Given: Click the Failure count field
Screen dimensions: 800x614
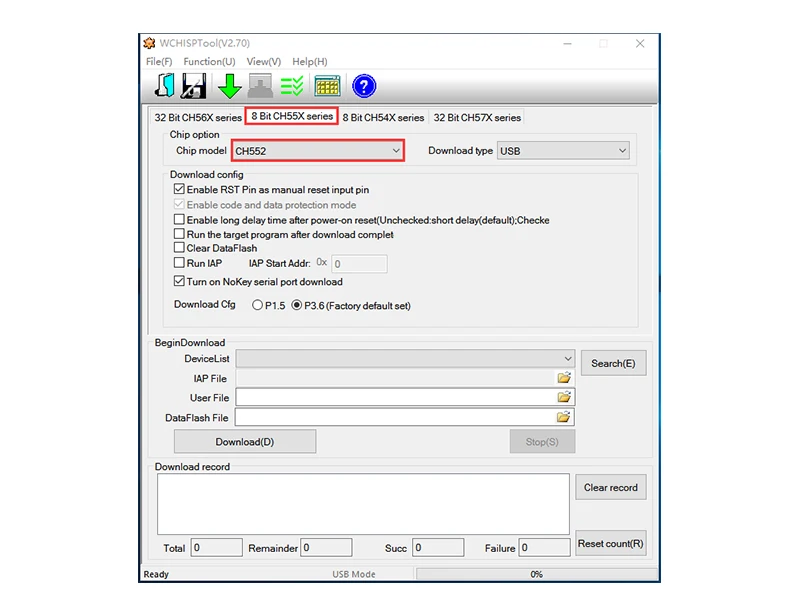Looking at the screenshot, I should (x=544, y=547).
